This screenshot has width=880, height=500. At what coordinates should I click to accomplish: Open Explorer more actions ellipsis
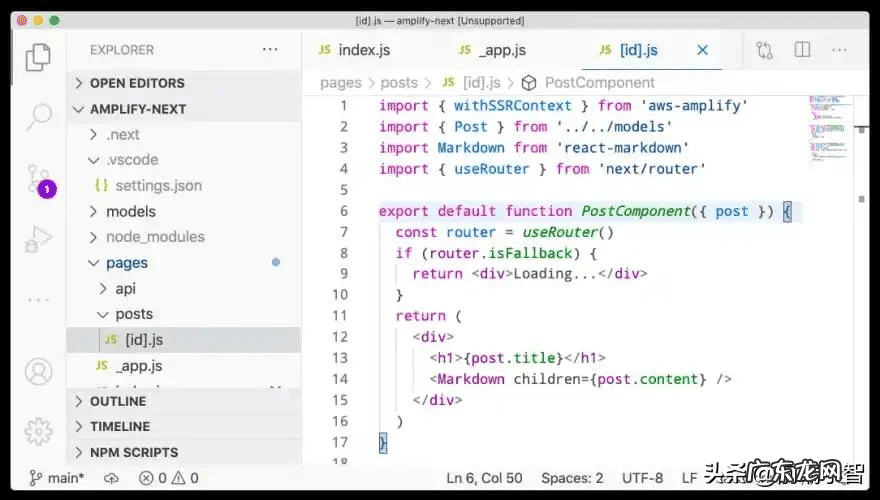(x=270, y=50)
